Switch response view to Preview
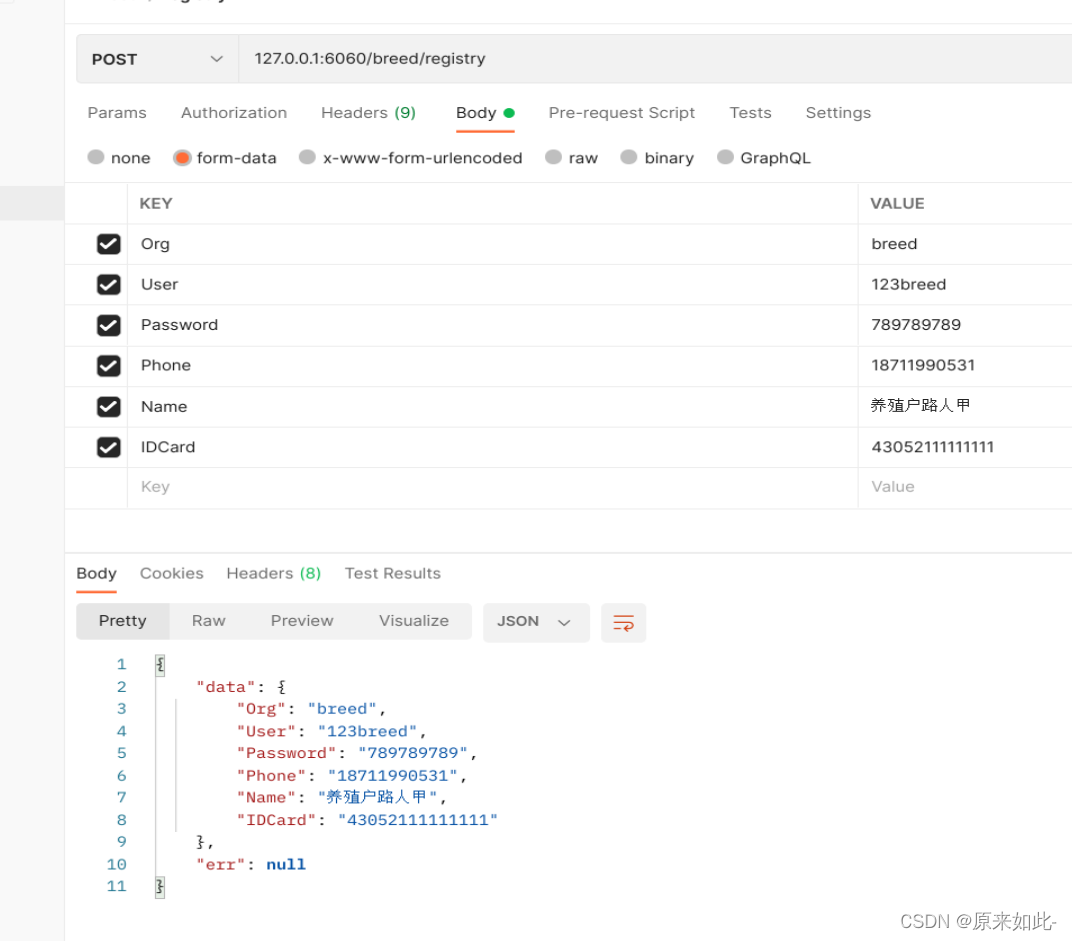The image size is (1072, 941). point(302,621)
